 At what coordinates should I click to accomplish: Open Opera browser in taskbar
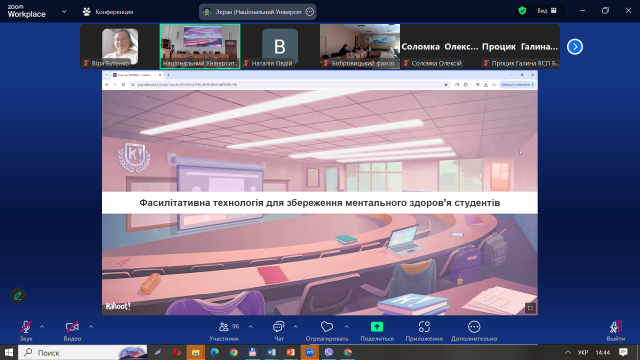tap(176, 352)
